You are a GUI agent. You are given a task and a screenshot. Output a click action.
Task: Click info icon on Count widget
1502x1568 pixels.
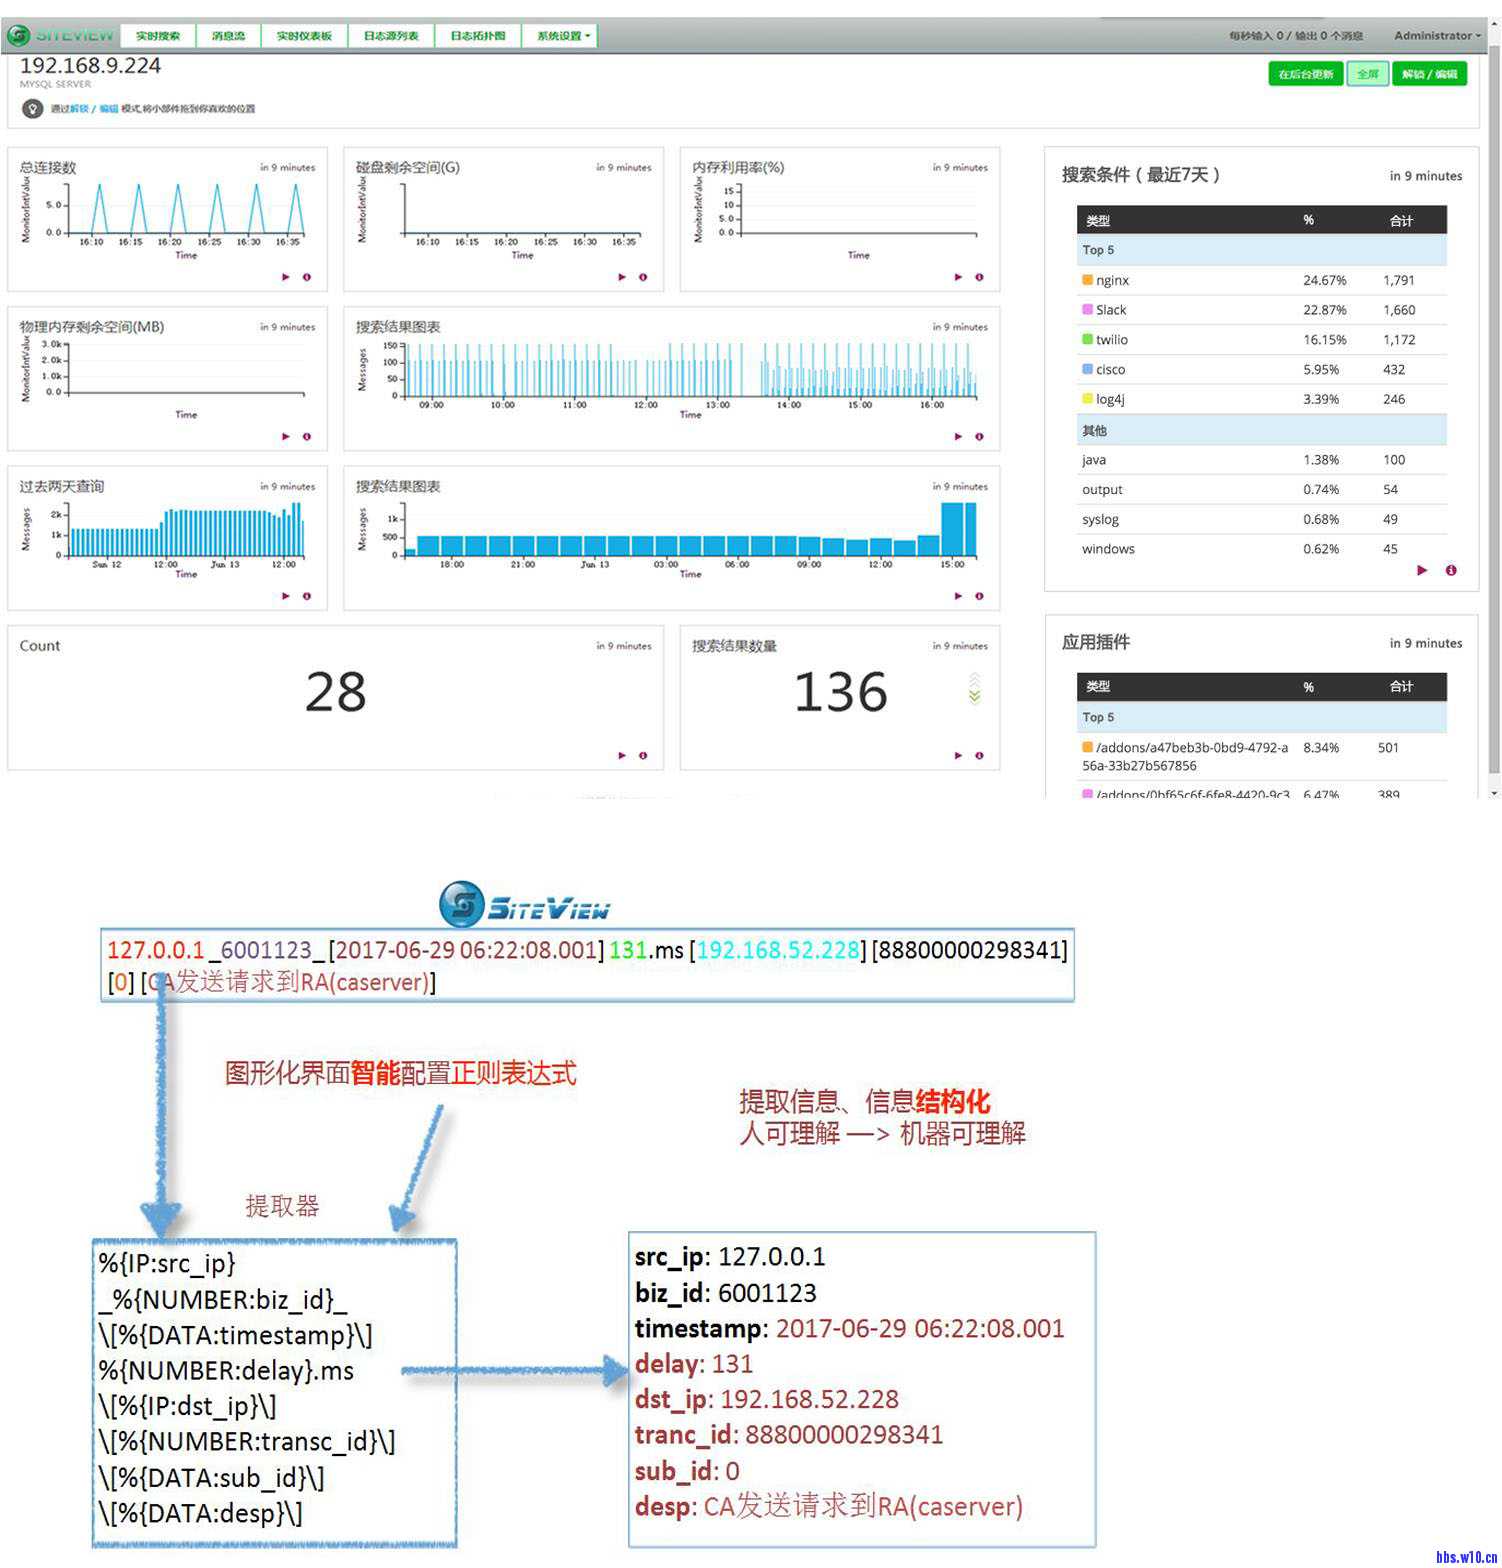[643, 755]
